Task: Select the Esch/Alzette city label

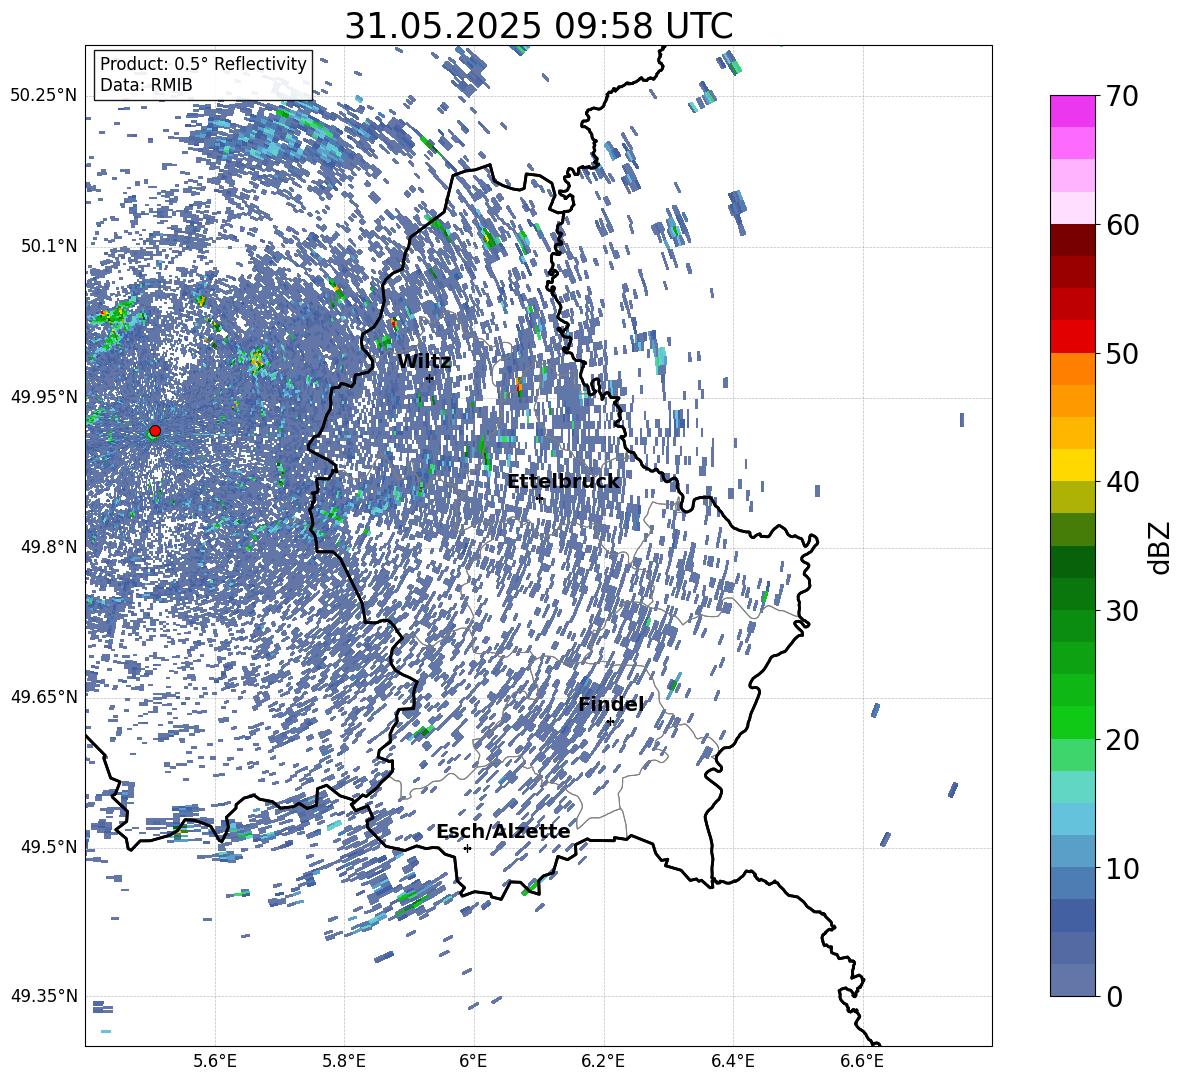Action: coord(503,831)
